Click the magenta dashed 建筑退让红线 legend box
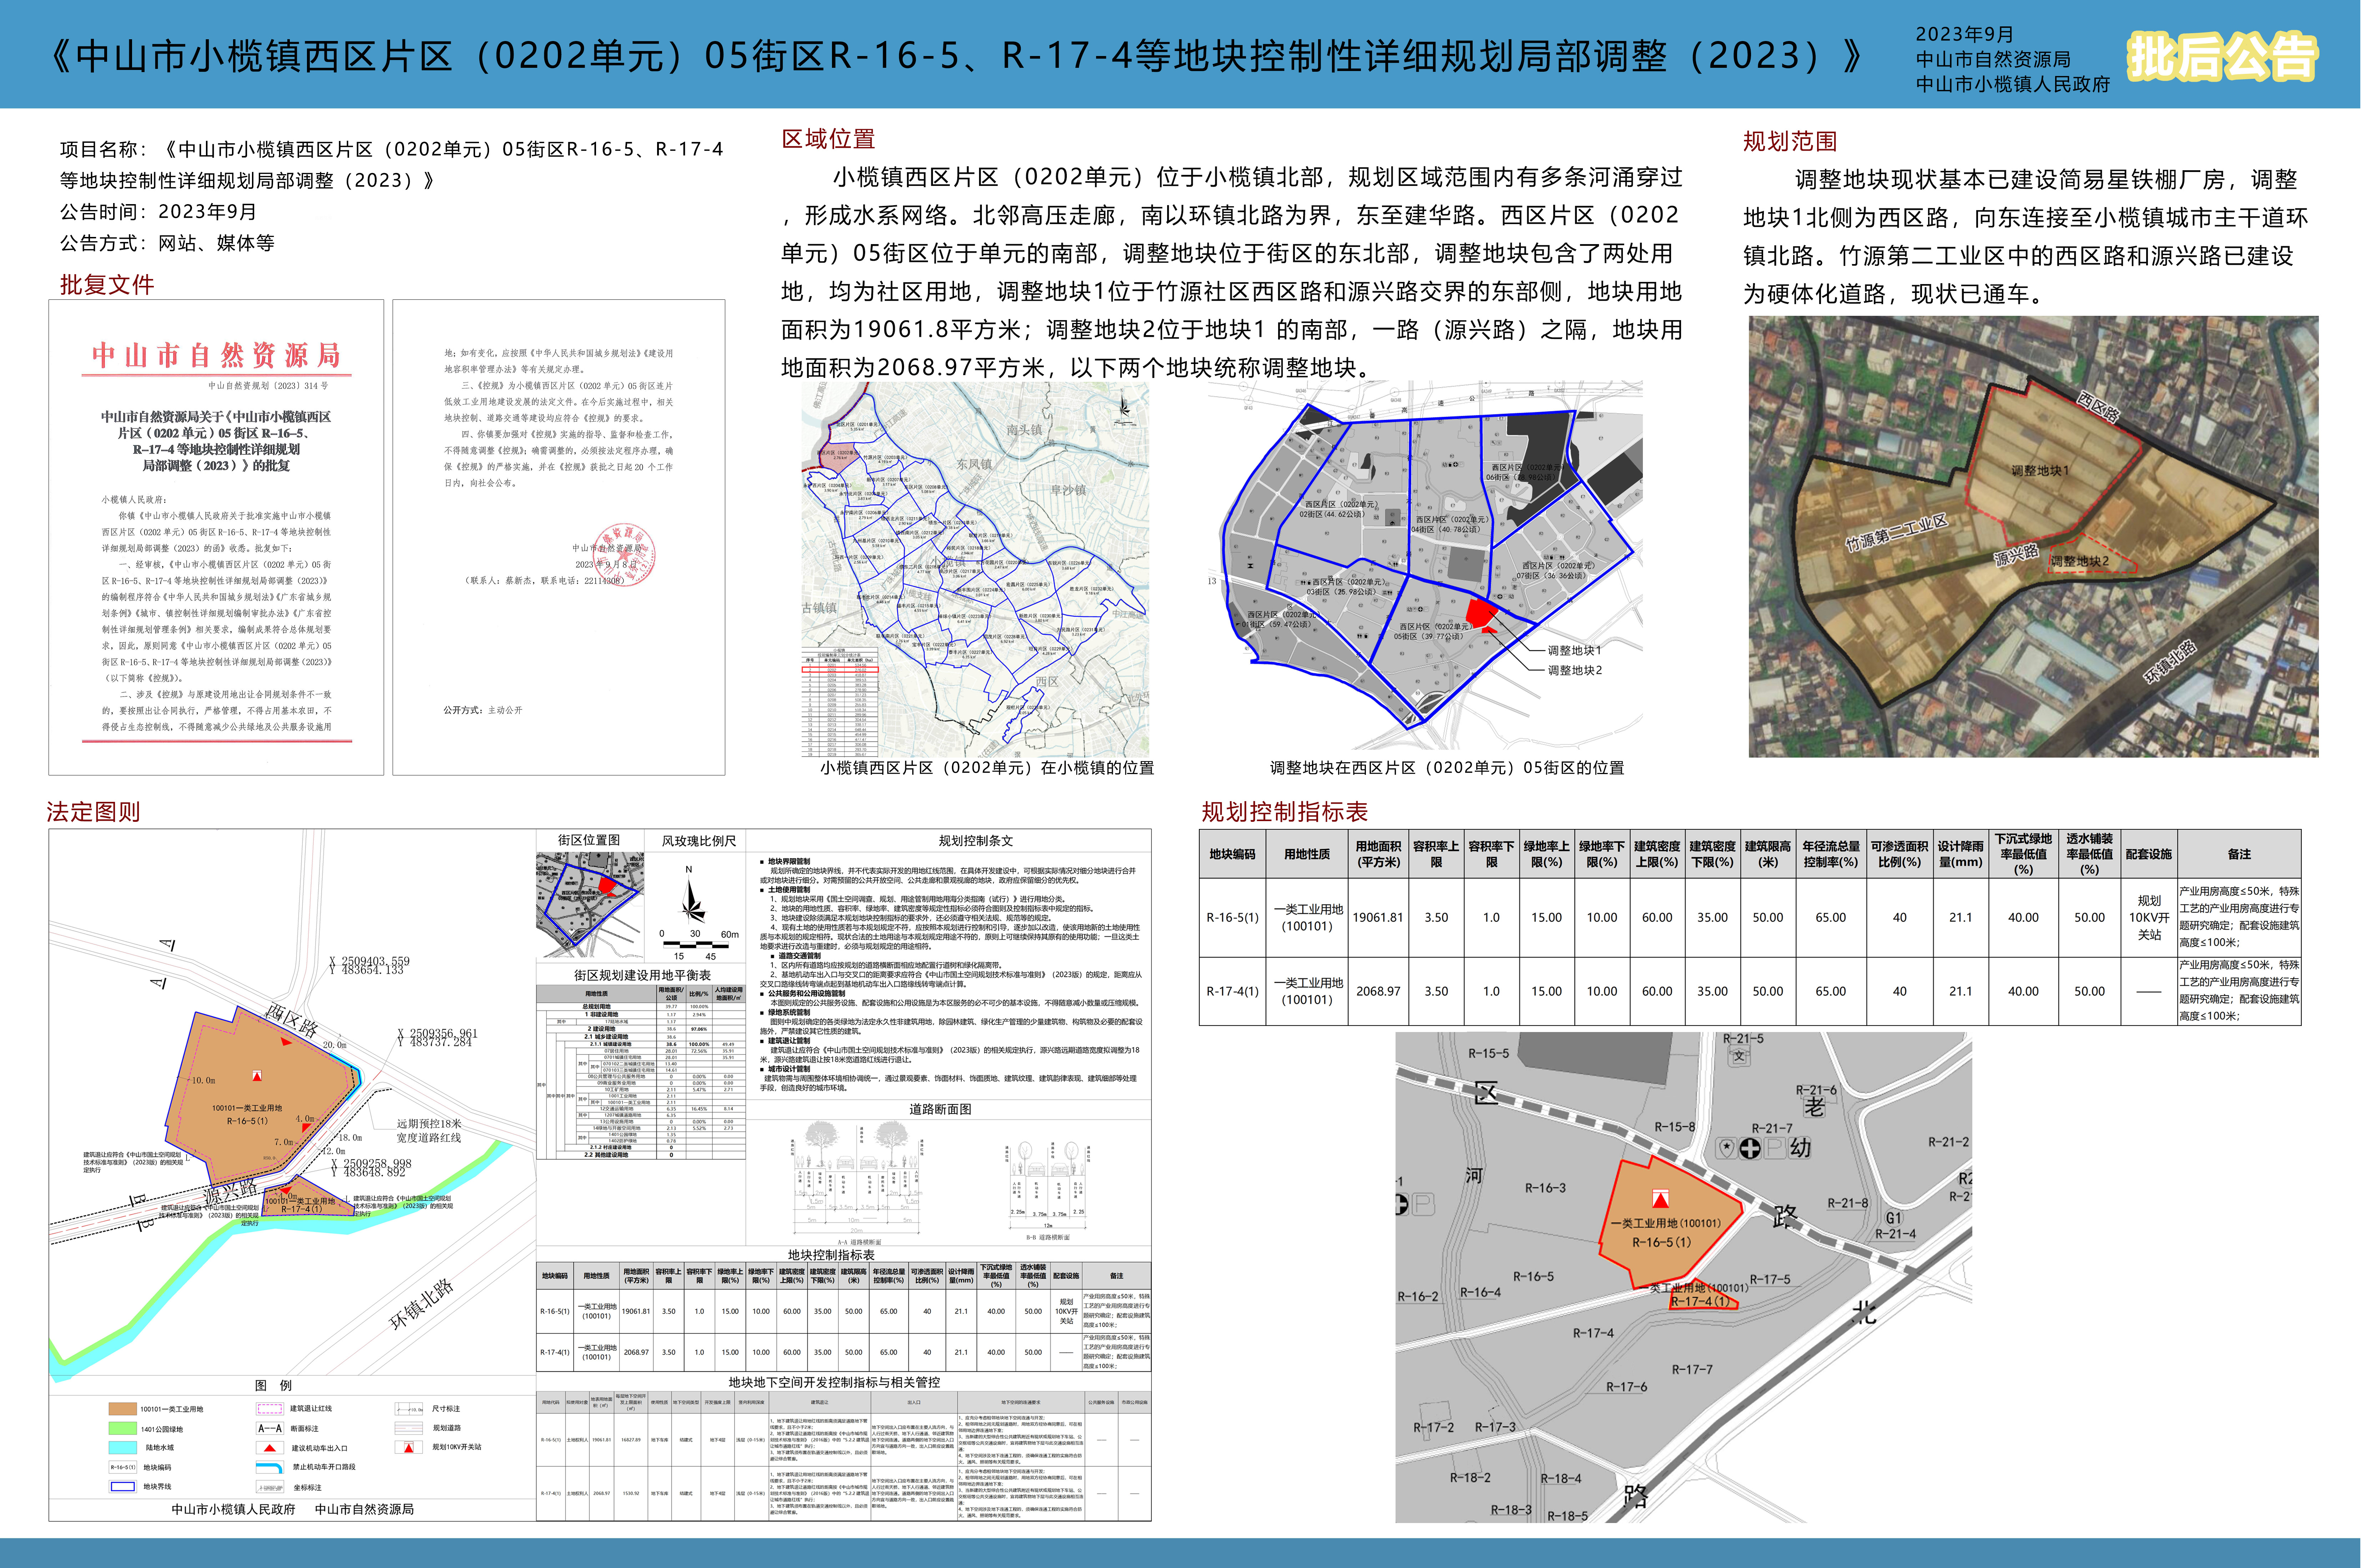Screen dimensions: 2361x1568 (x=270, y=1408)
